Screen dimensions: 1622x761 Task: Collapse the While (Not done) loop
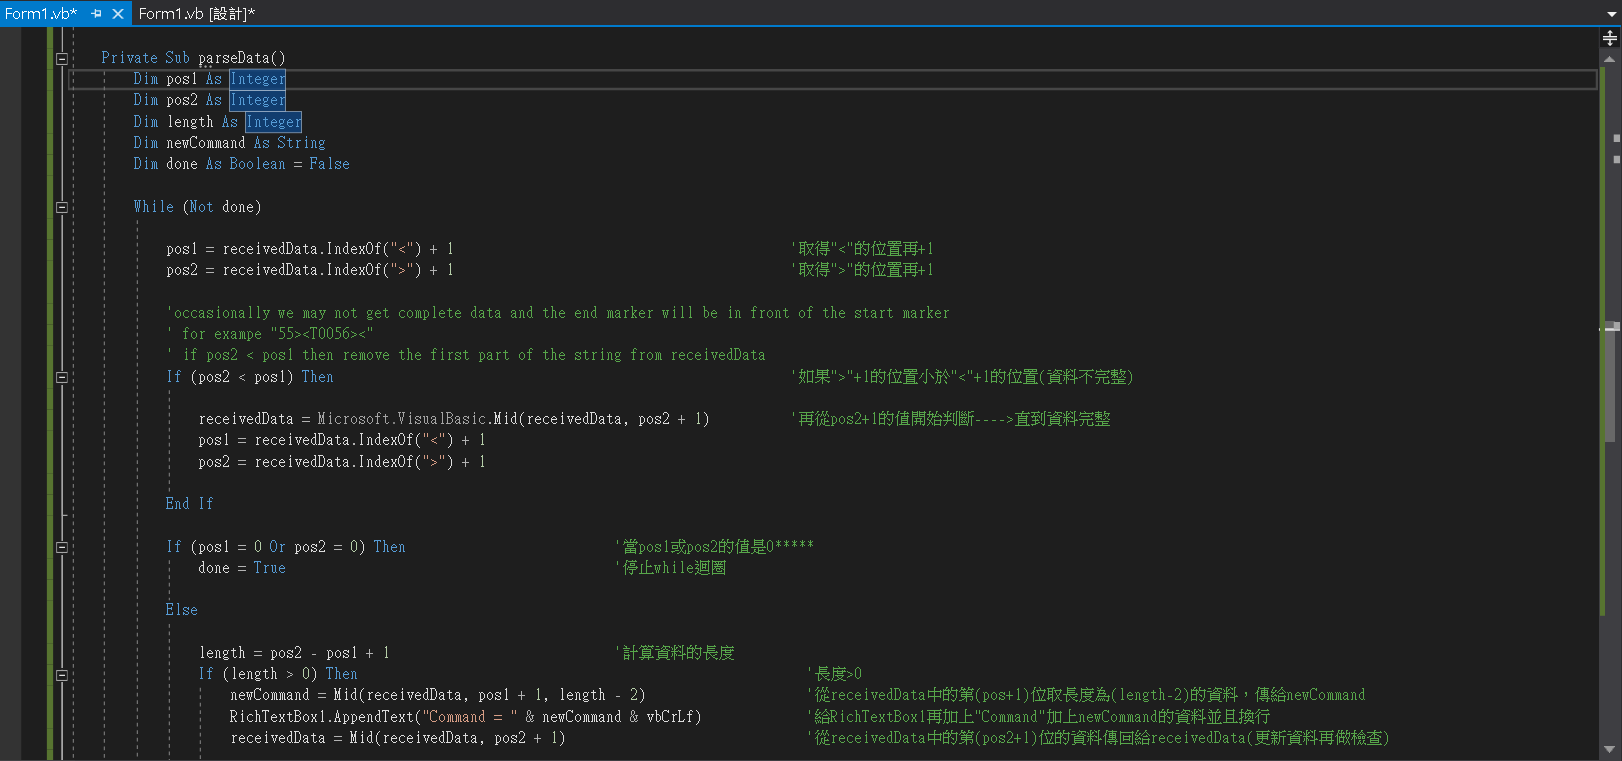click(x=62, y=207)
